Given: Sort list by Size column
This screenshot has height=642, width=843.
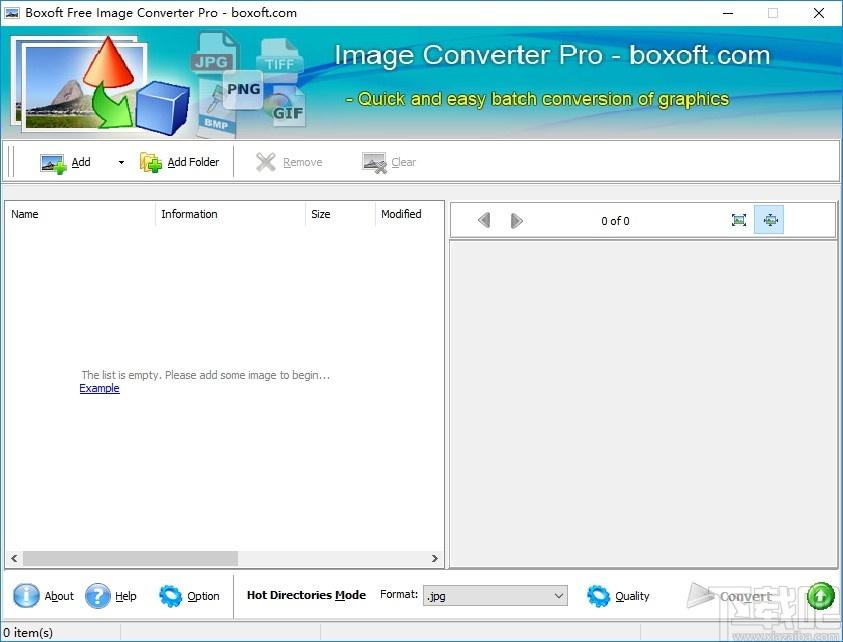Looking at the screenshot, I should point(340,214).
